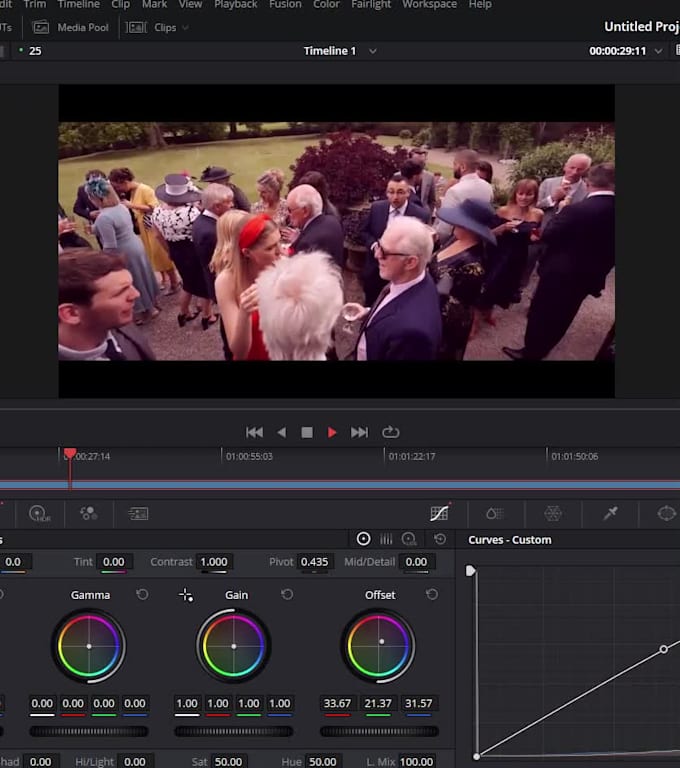Click the Offset red value 33.67
Screen dimensions: 680x768
click(x=337, y=703)
